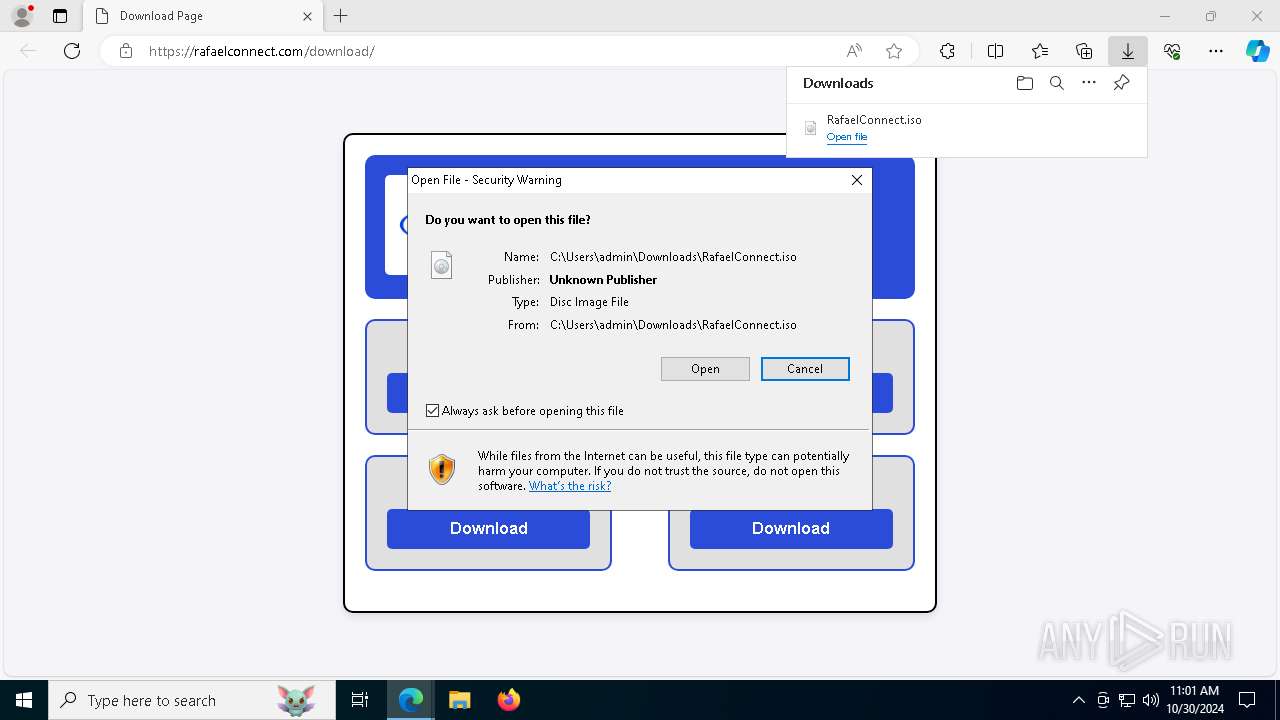
Task: Open File Explorer from taskbar
Action: coord(459,700)
